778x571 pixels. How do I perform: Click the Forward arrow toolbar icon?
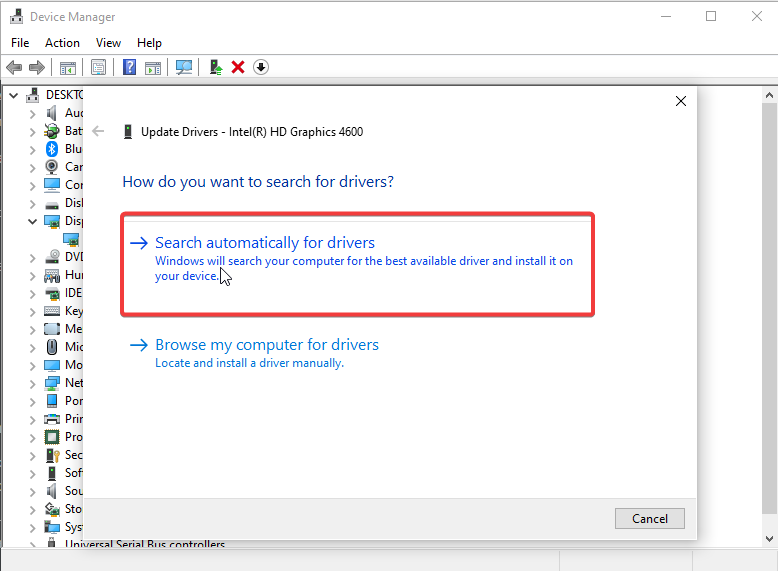[x=37, y=67]
